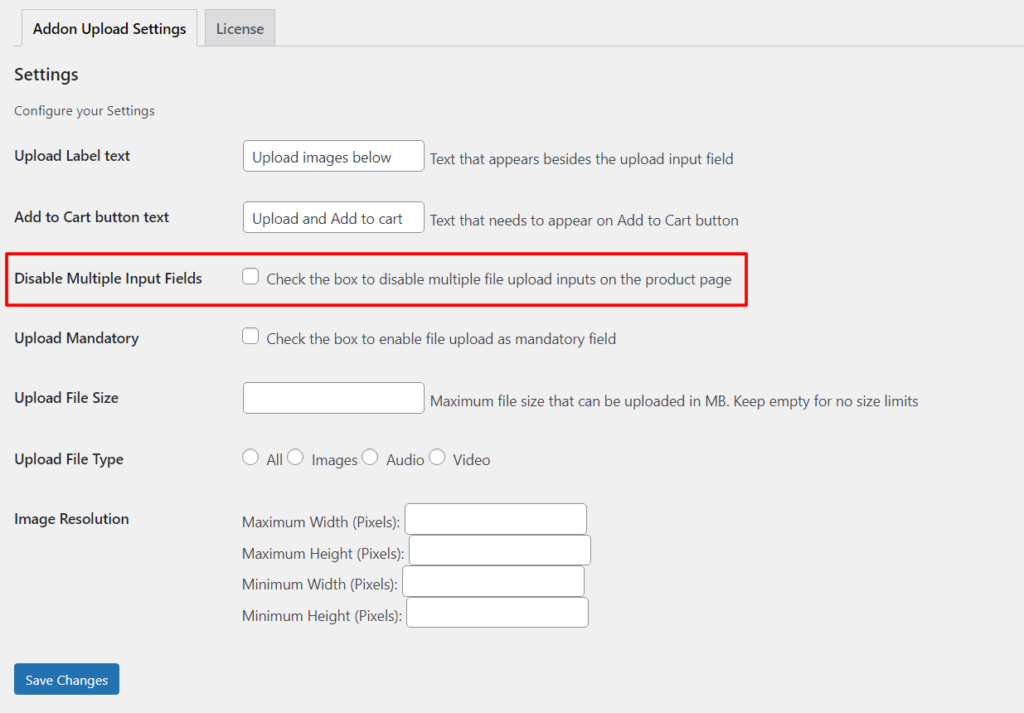1024x713 pixels.
Task: Click the 'Image Resolution' label
Action: coord(72,519)
